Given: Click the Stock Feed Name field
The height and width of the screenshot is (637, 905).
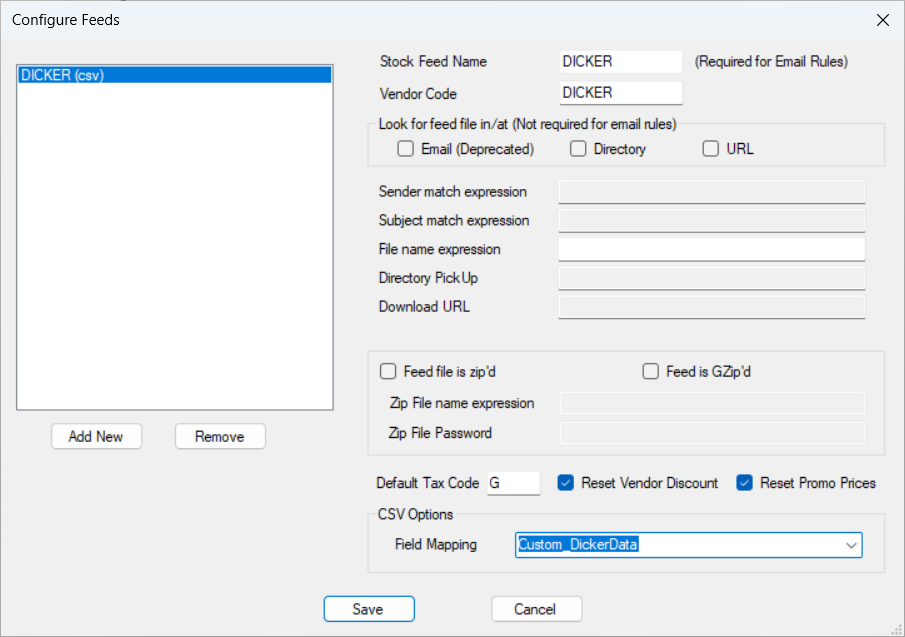Looking at the screenshot, I should 620,62.
